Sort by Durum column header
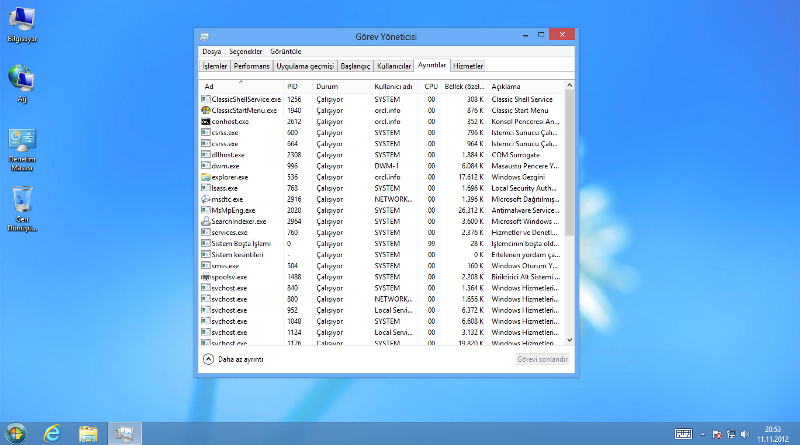 tap(341, 86)
